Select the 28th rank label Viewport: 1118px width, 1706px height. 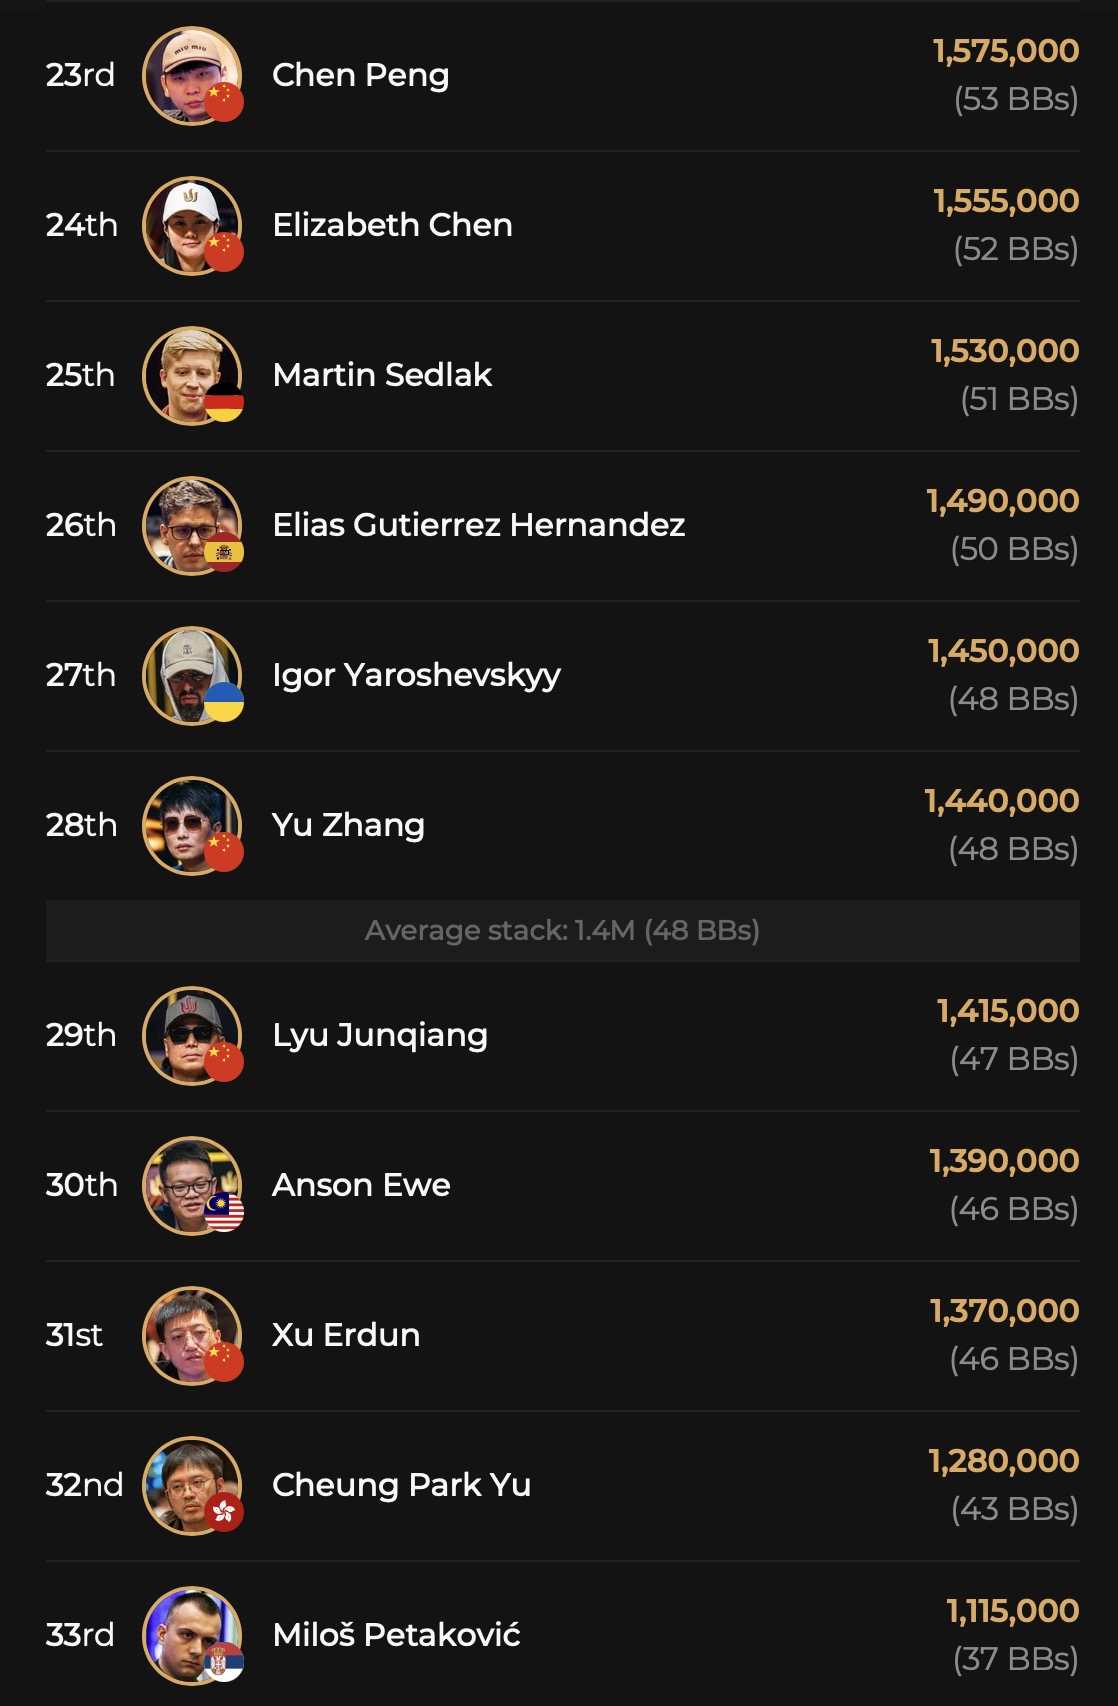(x=81, y=825)
